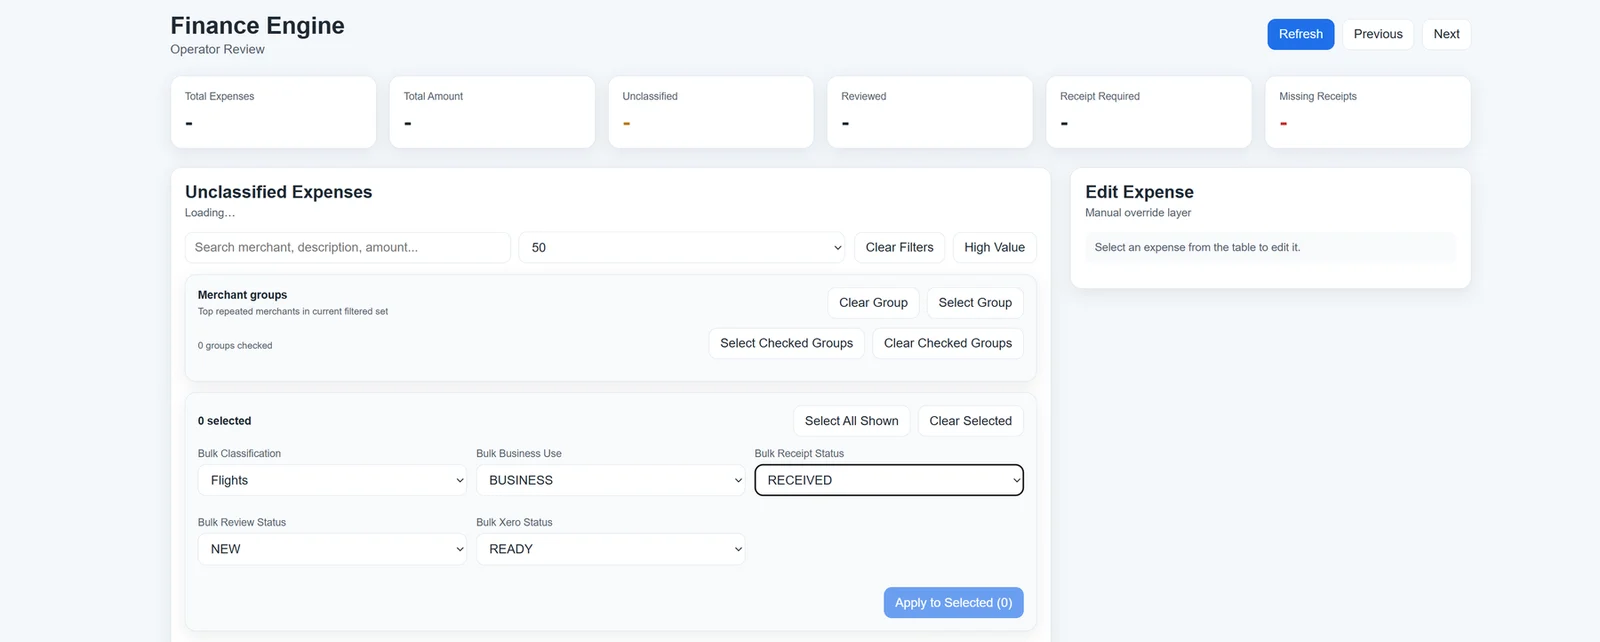Screen dimensions: 1600x642
Task: Click the Operator Review subtitle
Action: pyautogui.click(x=217, y=50)
